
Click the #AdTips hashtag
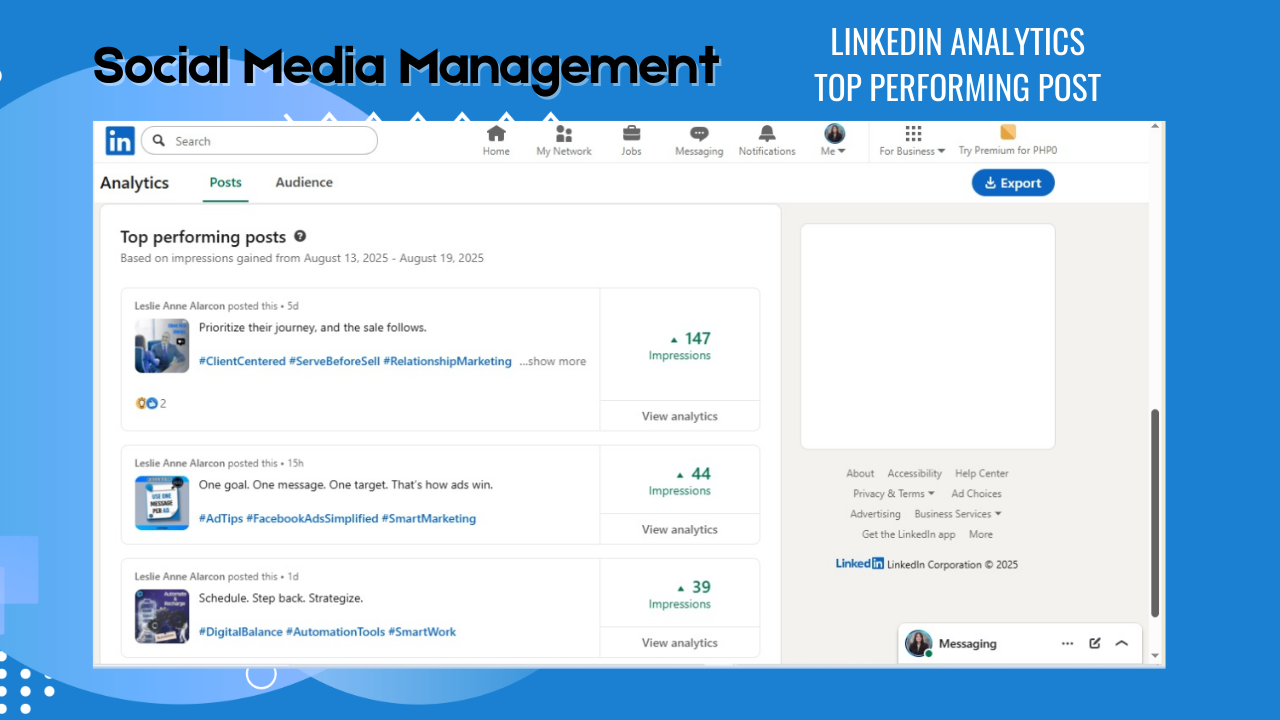point(221,519)
